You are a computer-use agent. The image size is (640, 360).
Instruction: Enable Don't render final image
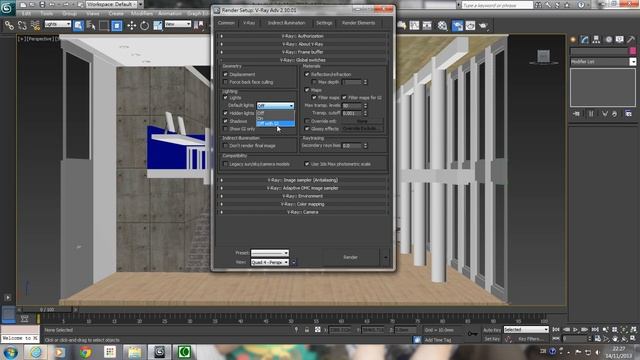(x=225, y=146)
